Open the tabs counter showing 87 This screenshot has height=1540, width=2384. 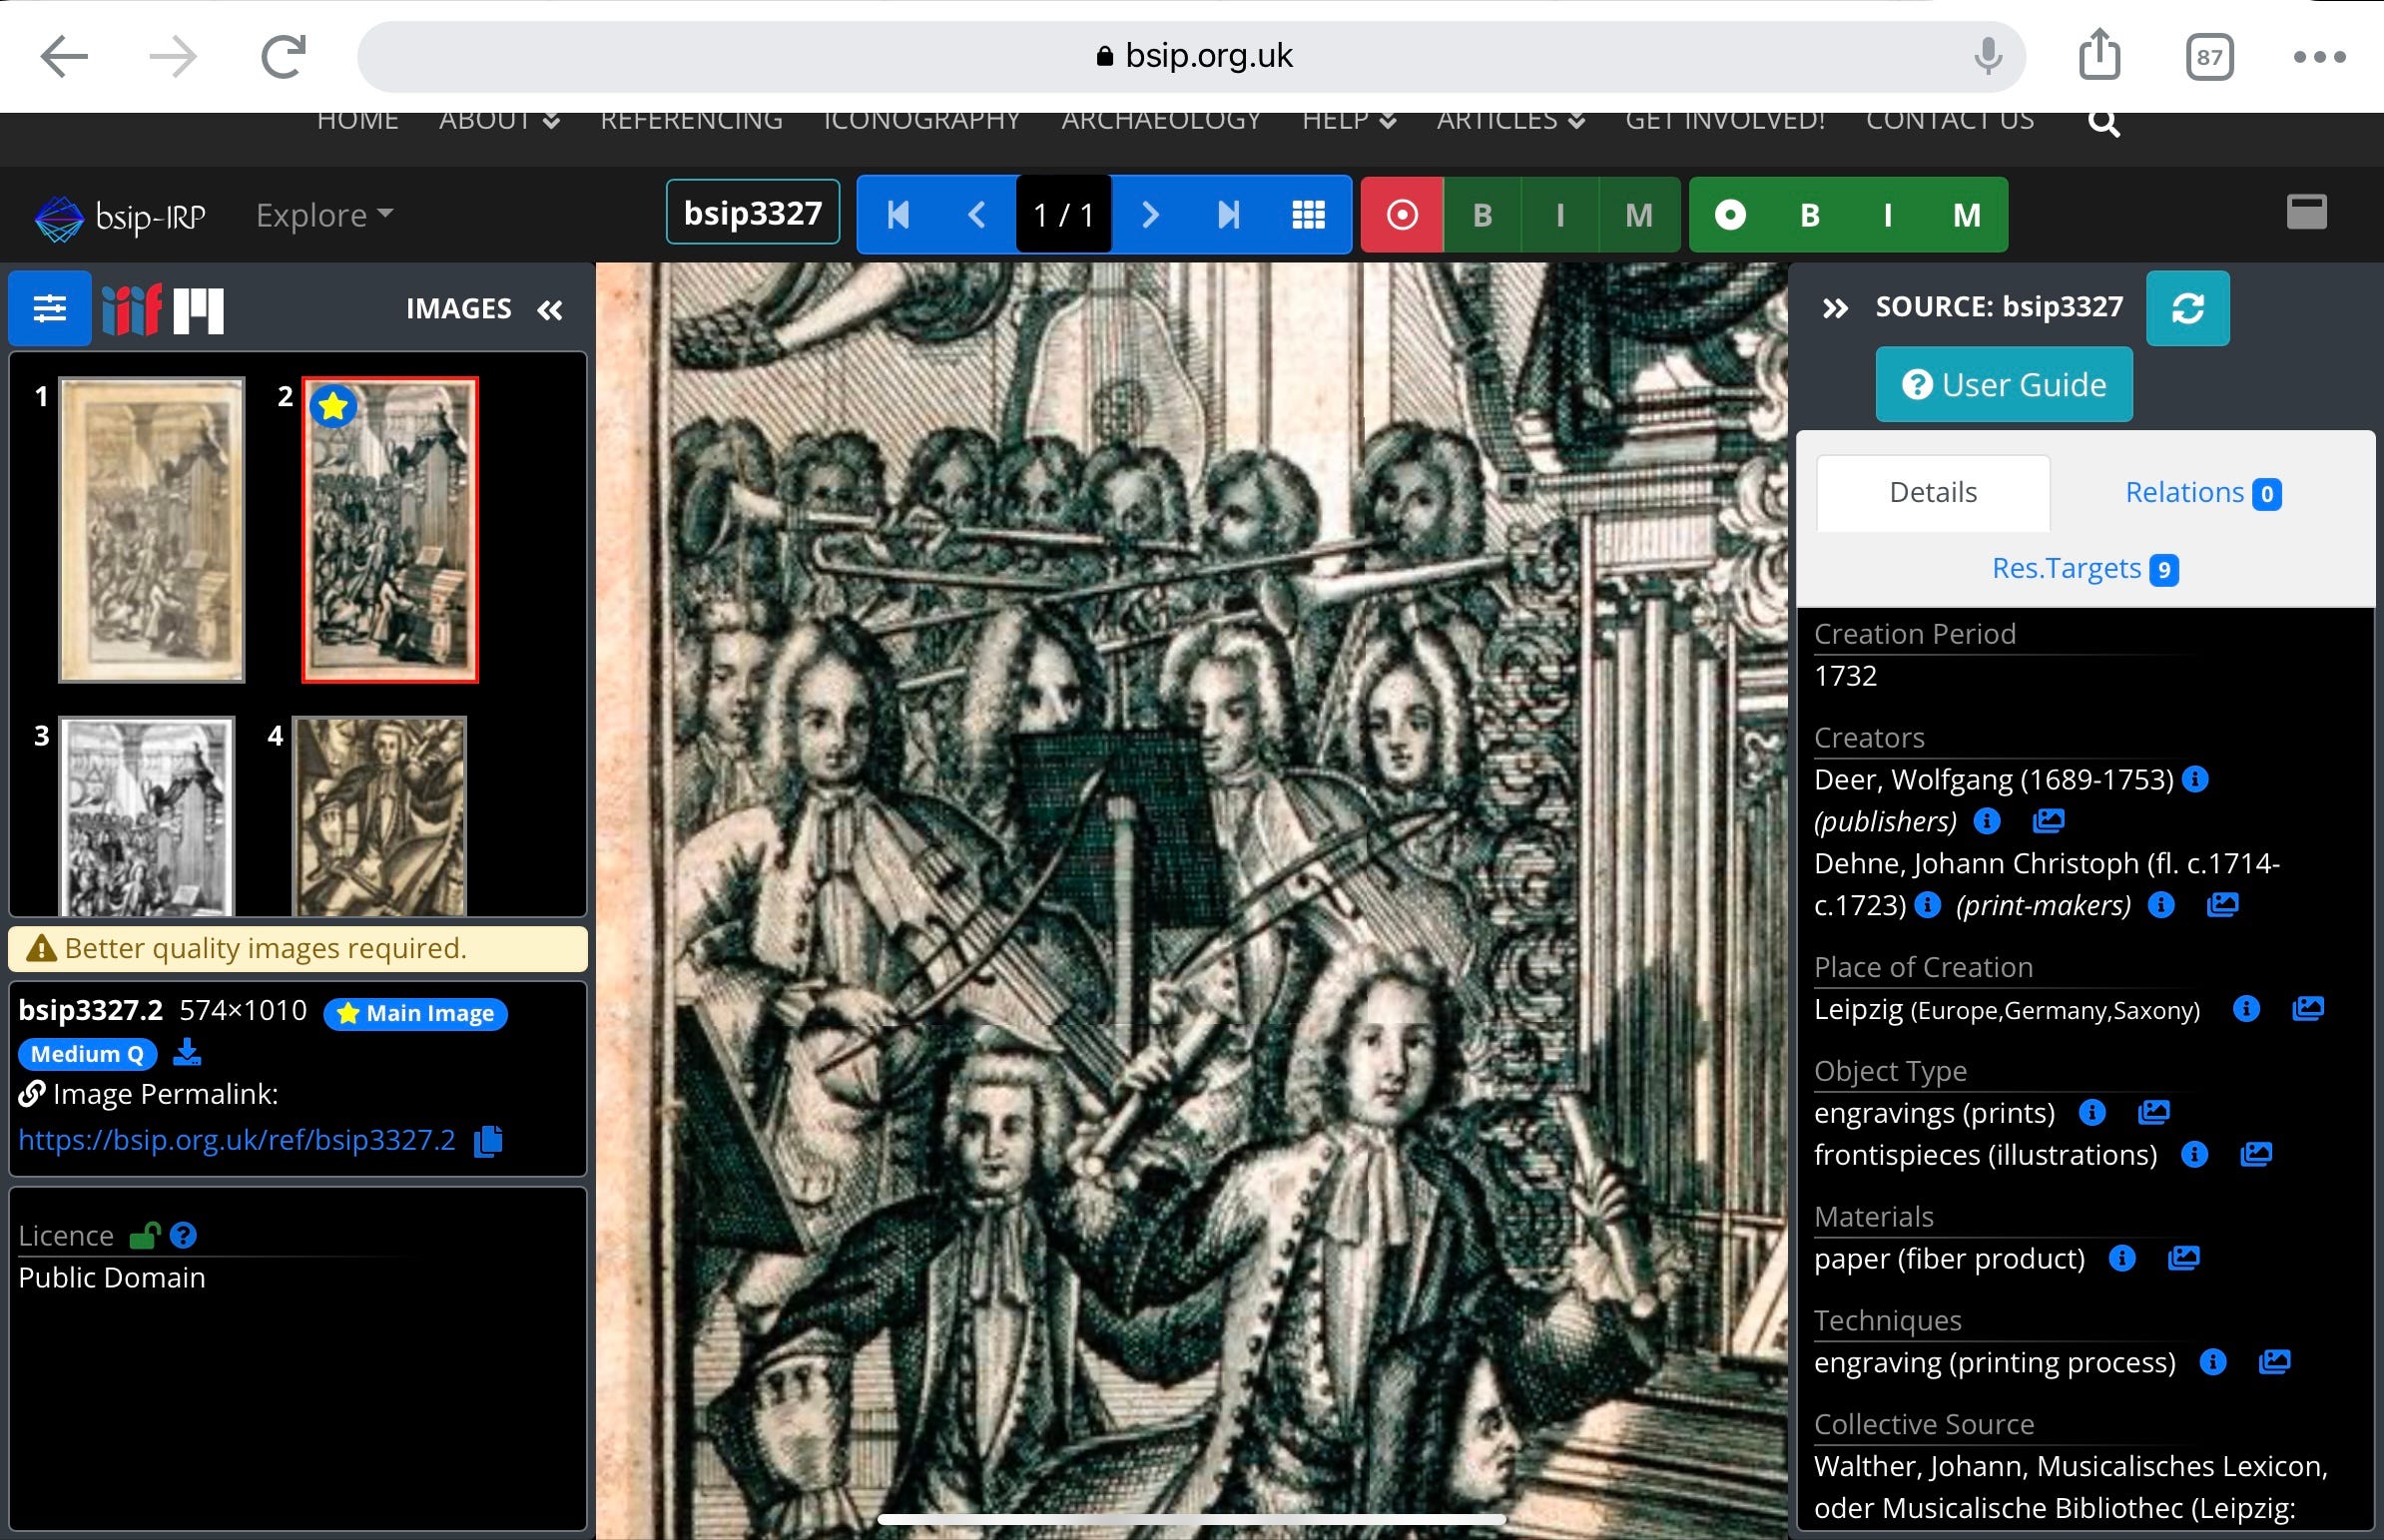(2209, 57)
